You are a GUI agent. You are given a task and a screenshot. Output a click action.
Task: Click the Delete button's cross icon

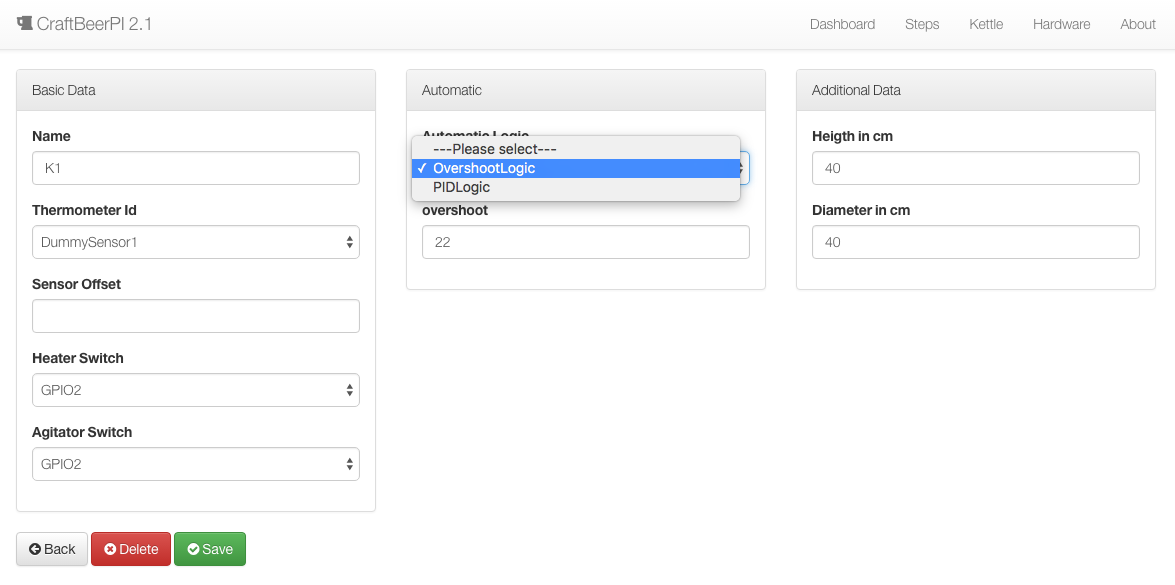click(x=110, y=549)
